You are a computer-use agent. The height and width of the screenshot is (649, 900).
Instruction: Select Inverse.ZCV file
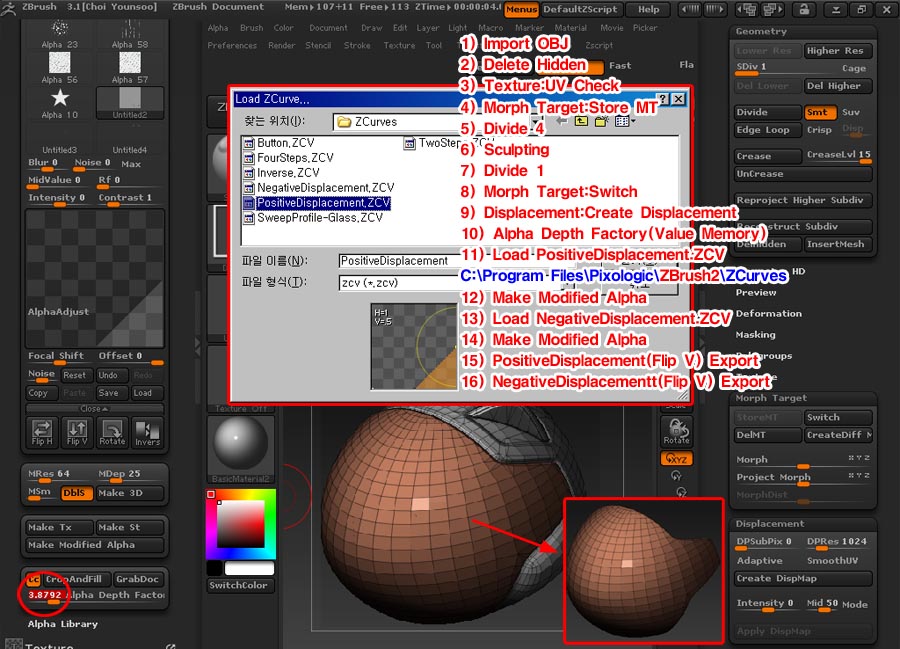click(282, 173)
